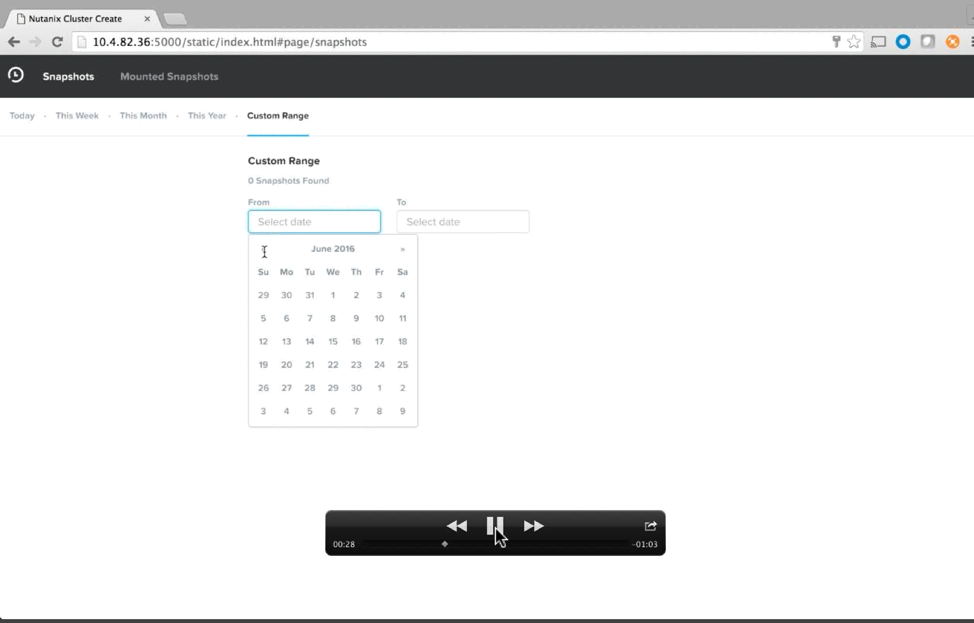Select the Custom Range tab

click(278, 116)
